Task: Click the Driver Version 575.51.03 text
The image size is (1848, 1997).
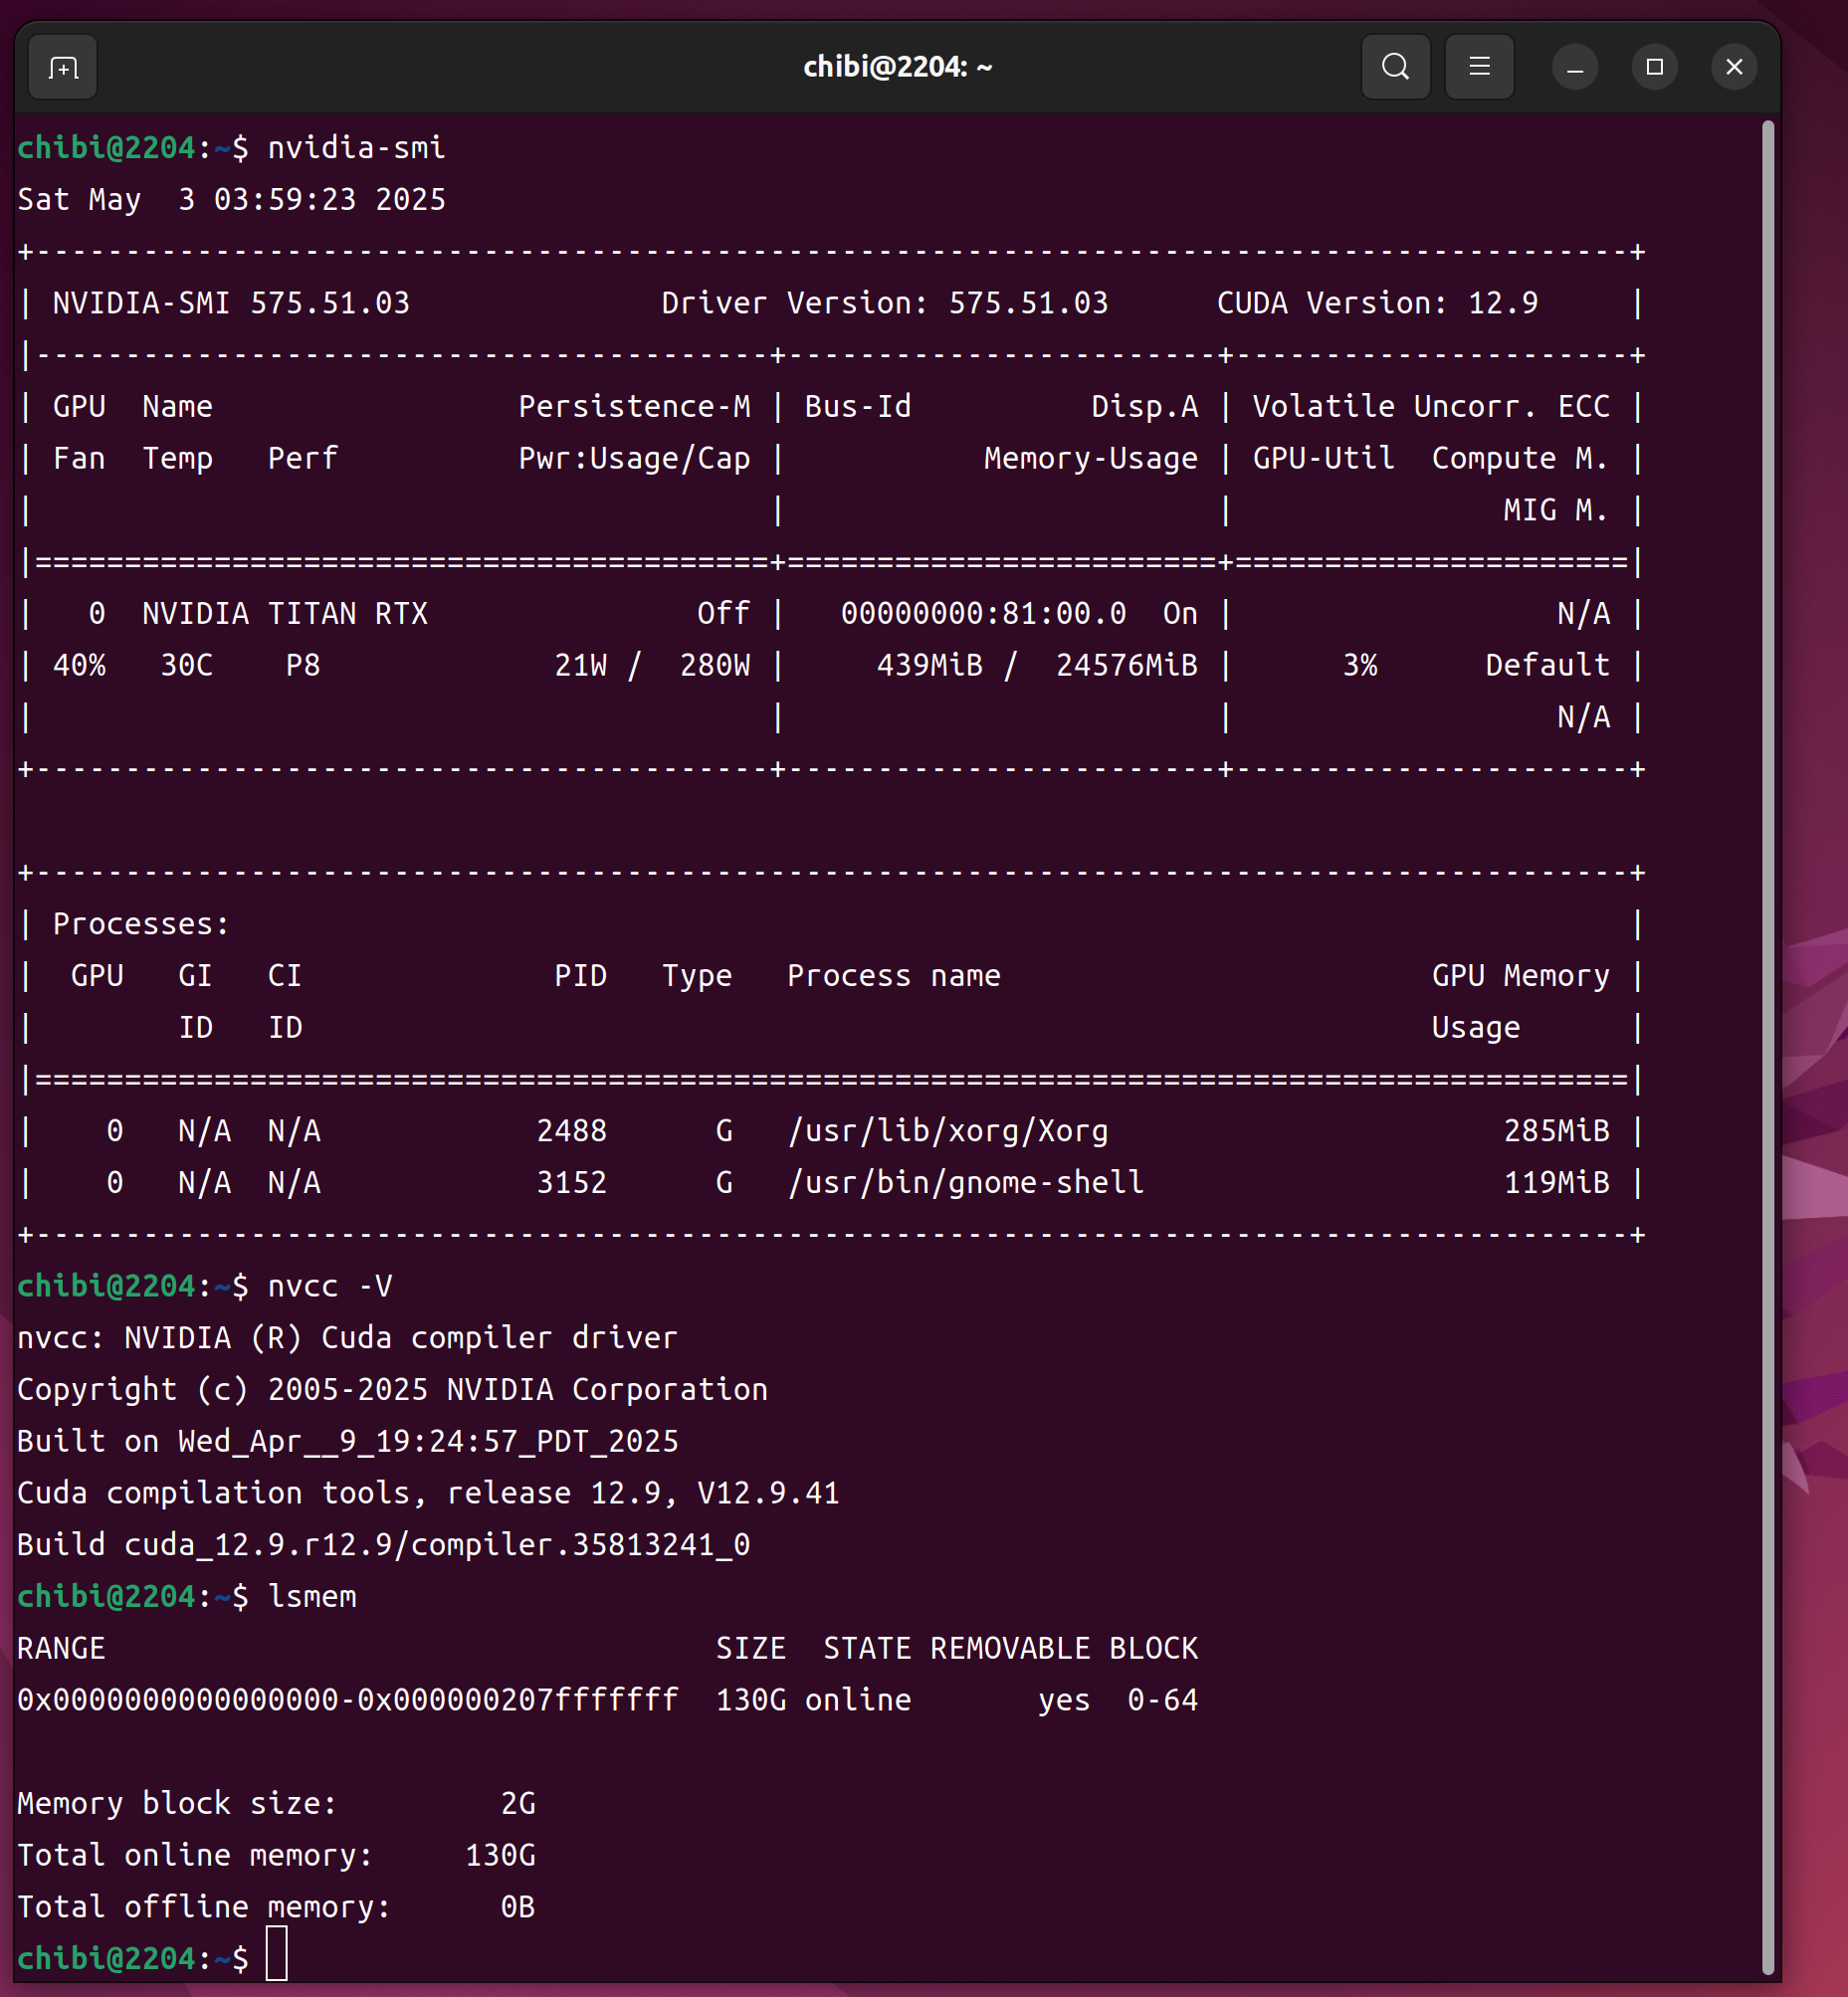Action: pyautogui.click(x=884, y=303)
